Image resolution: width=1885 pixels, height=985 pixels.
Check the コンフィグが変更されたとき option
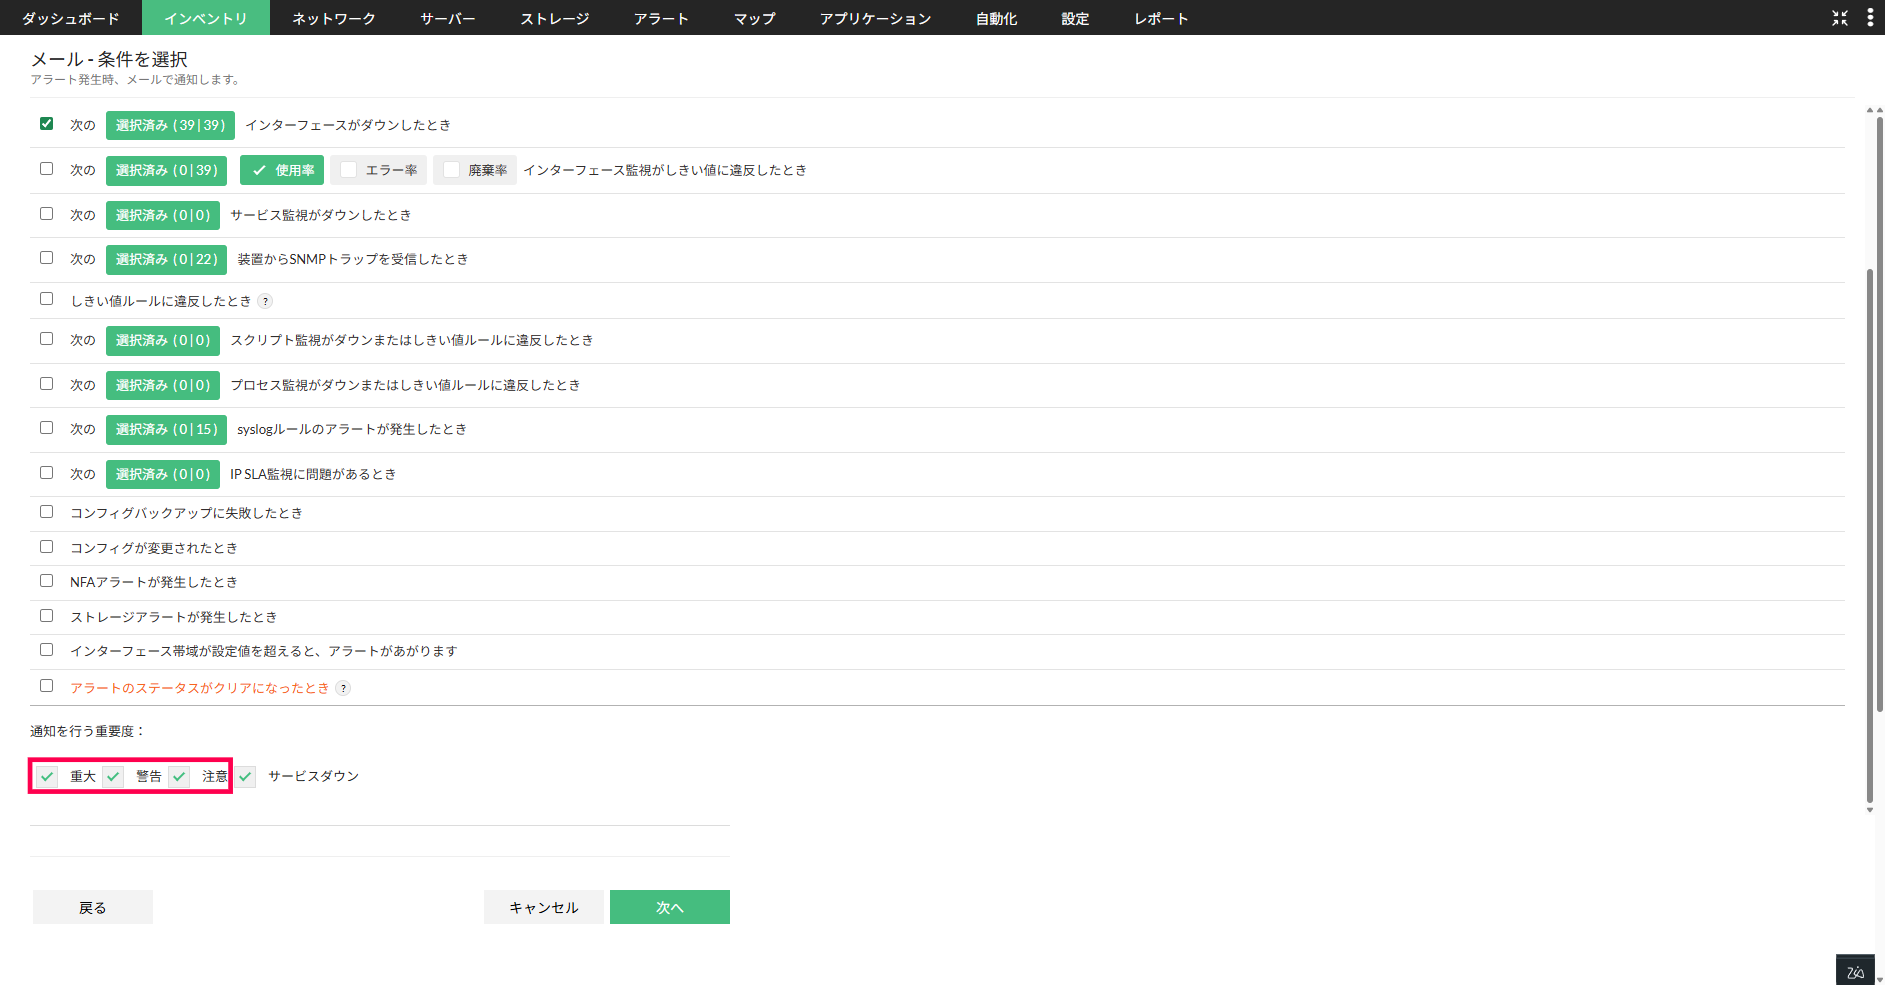point(46,547)
